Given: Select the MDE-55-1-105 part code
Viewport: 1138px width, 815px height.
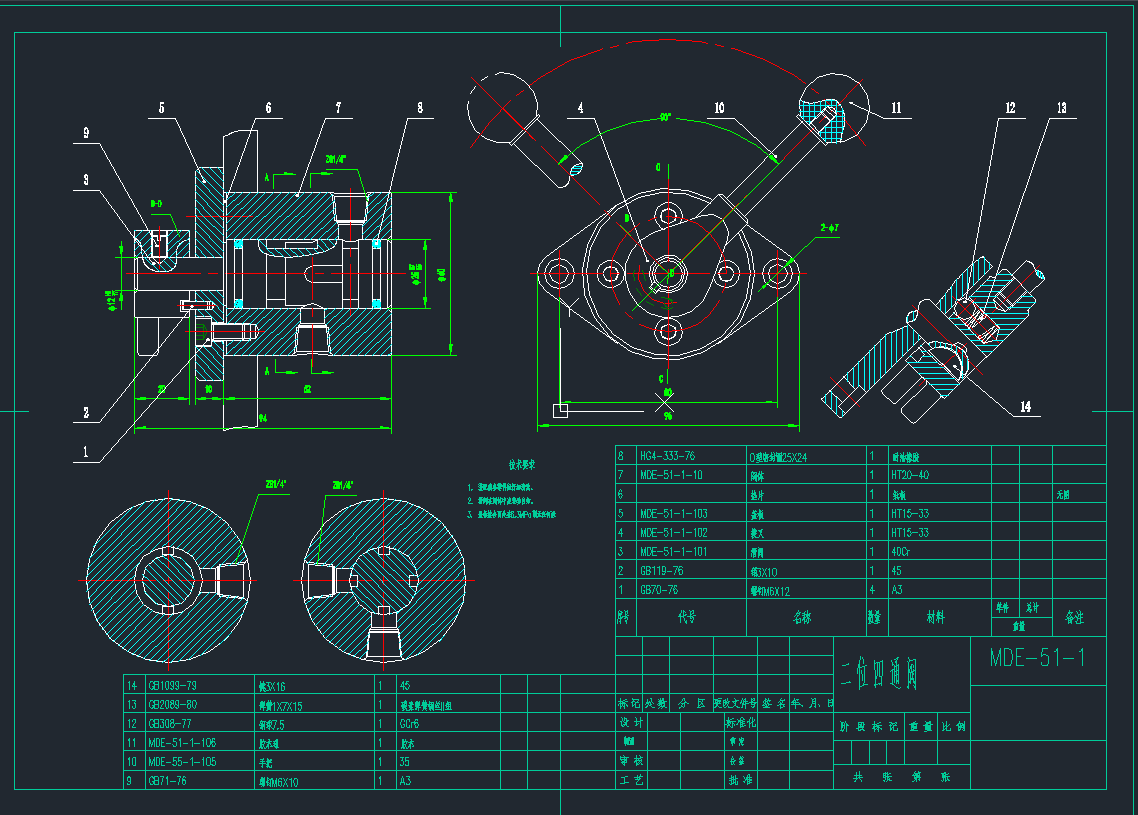Looking at the screenshot, I should coord(183,762).
